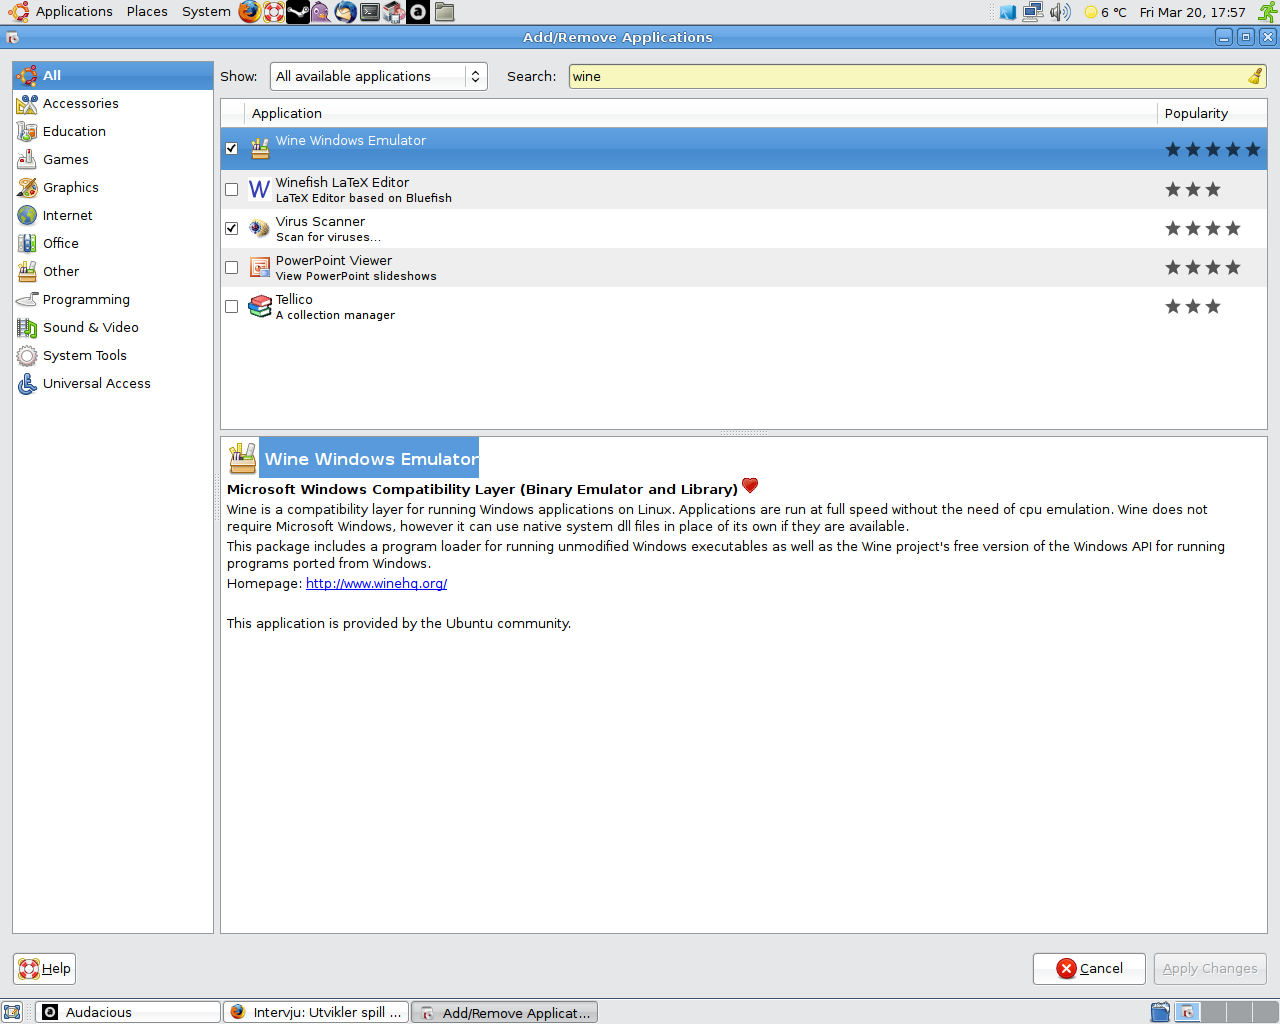Launch Firefox from the top panel
1280x1024 pixels.
[250, 12]
